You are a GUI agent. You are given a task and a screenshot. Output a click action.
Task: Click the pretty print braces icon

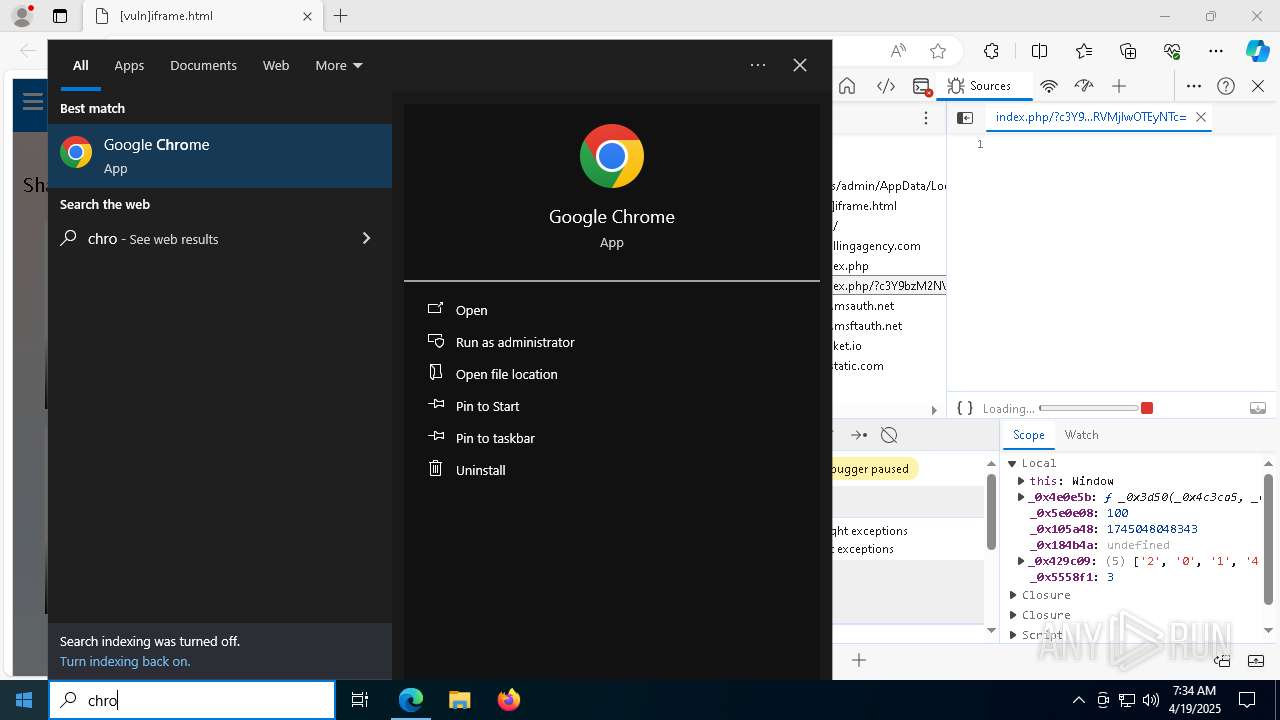[x=965, y=408]
